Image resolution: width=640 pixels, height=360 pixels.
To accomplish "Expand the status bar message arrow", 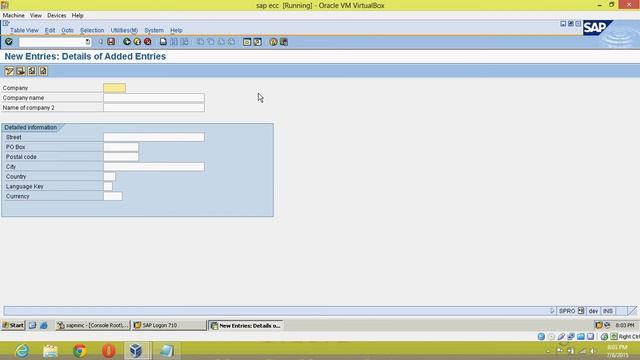I will (552, 311).
